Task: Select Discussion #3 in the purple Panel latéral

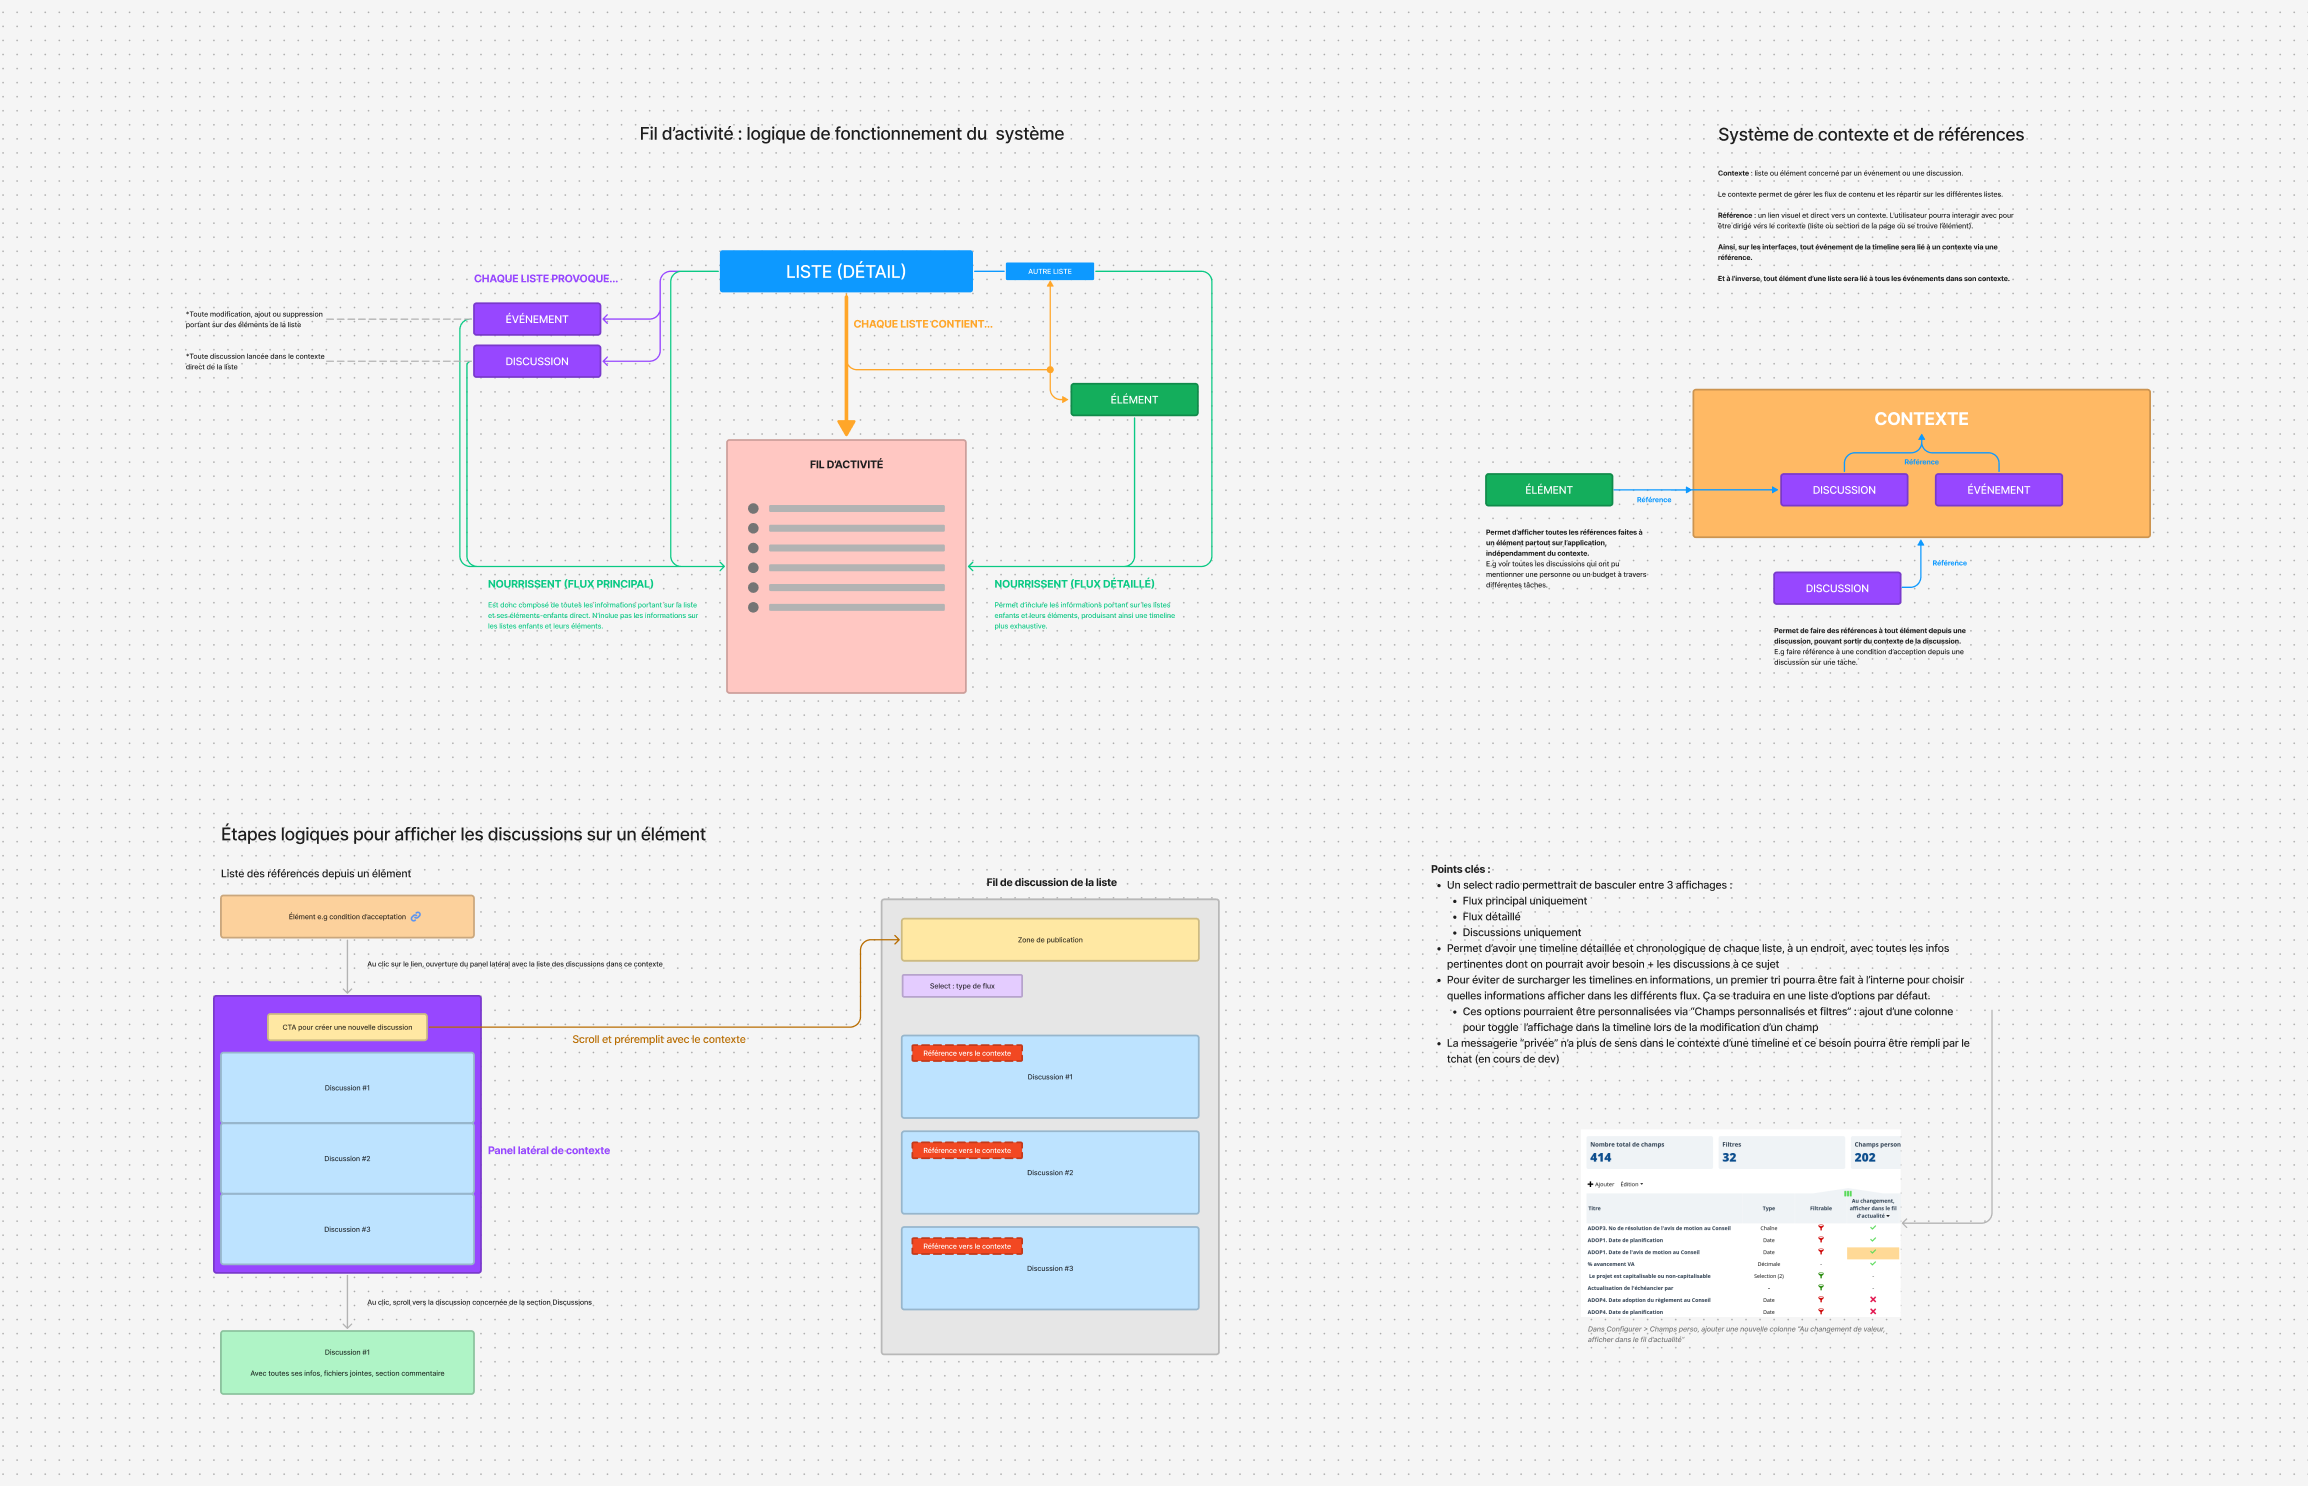Action: [347, 1229]
